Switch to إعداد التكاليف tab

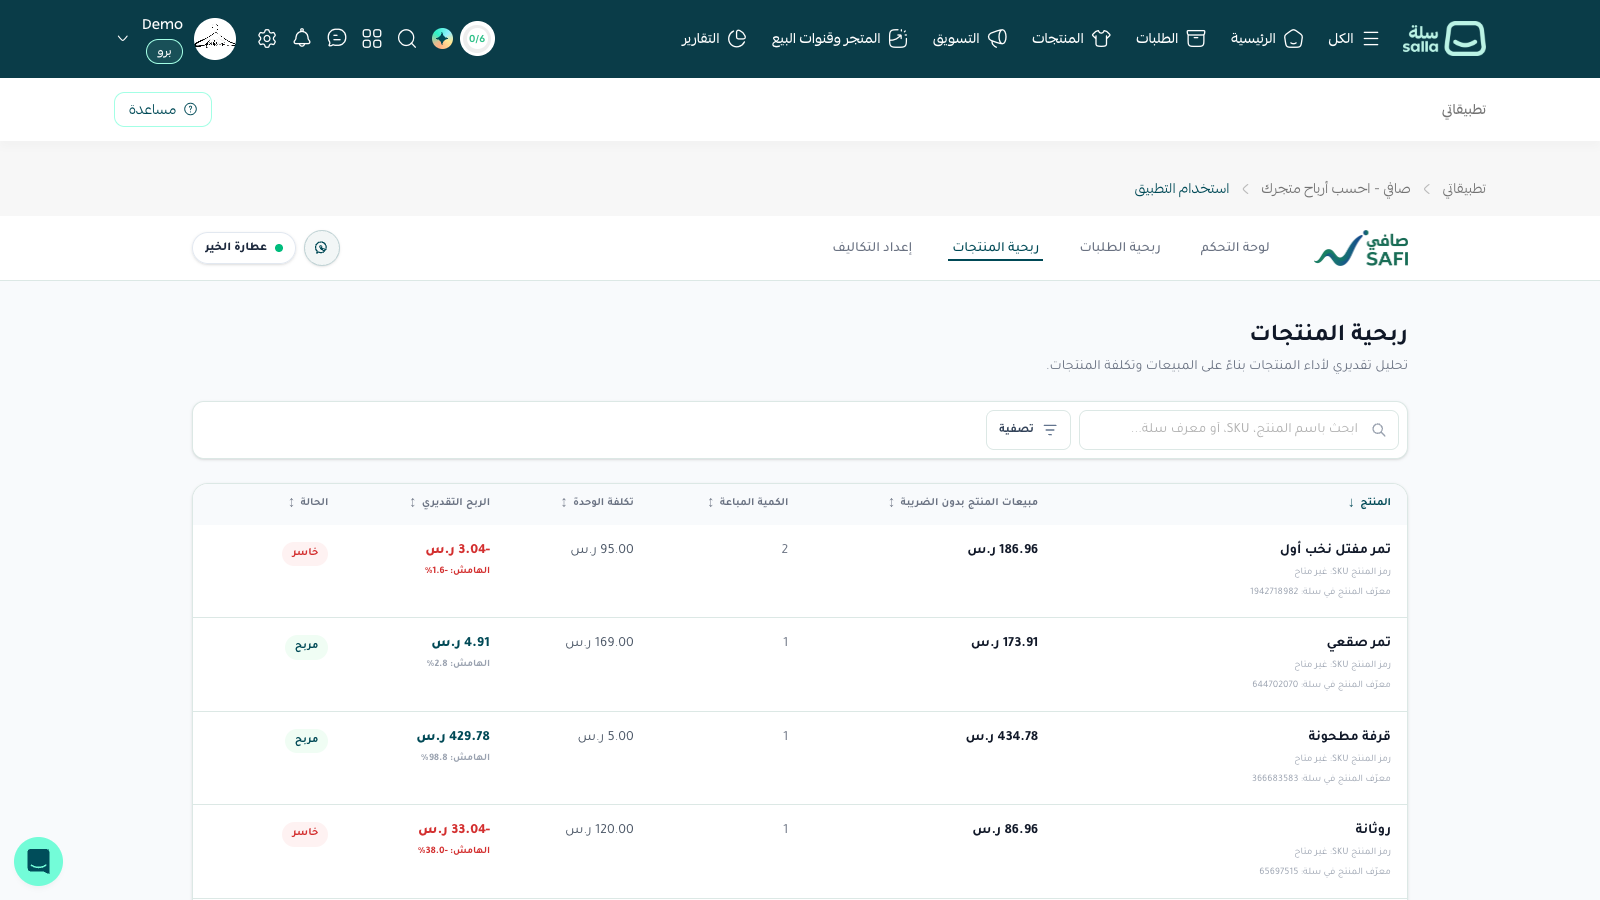[872, 247]
